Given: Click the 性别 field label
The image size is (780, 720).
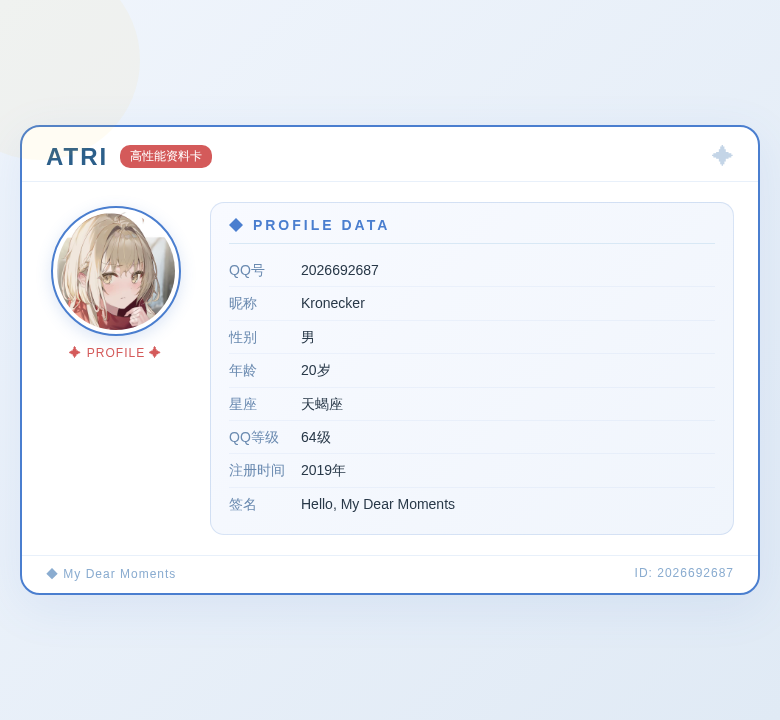Looking at the screenshot, I should point(243,337).
